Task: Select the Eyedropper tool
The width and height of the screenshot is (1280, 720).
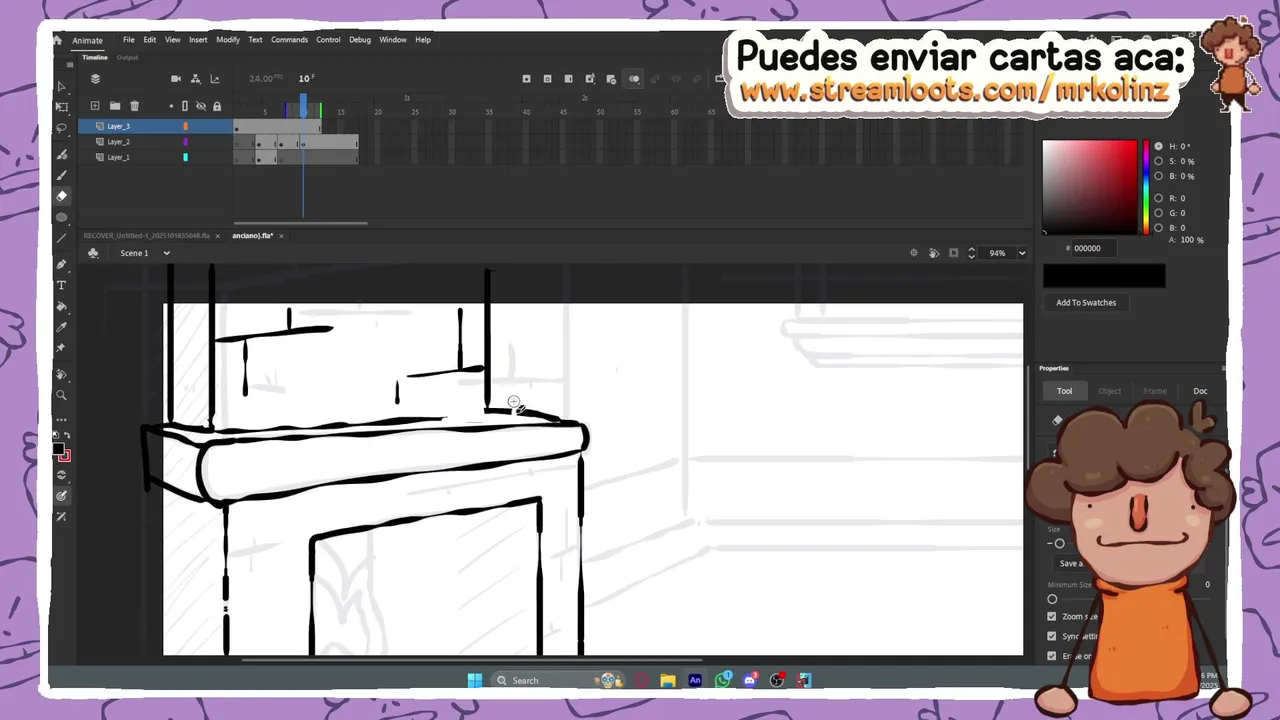Action: pos(61,327)
